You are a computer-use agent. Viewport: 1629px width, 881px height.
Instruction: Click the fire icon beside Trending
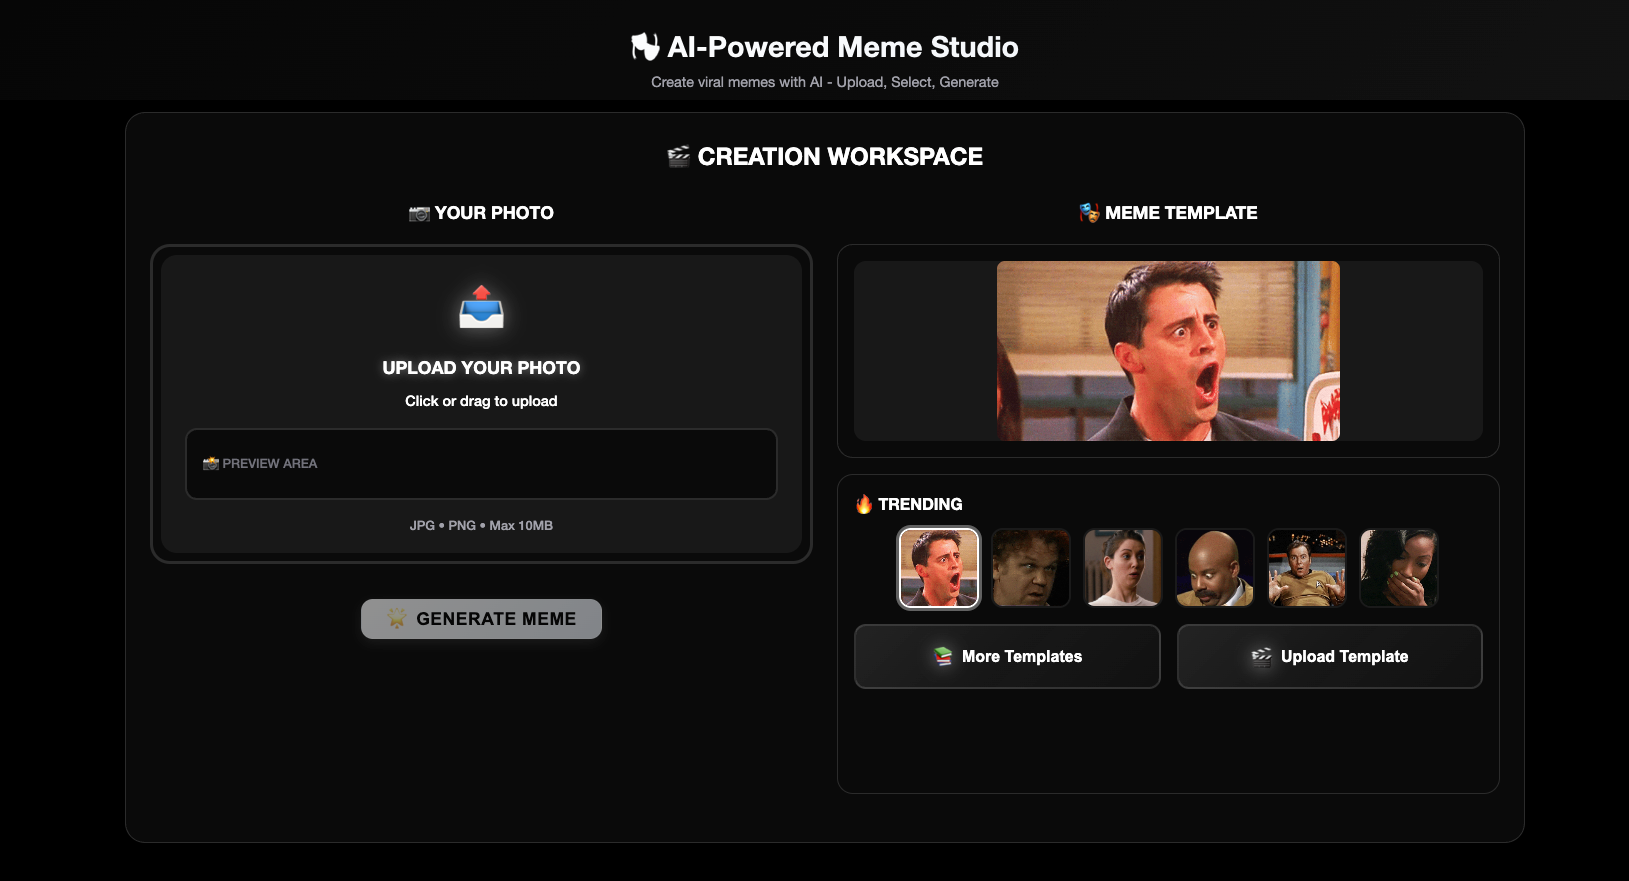[x=864, y=504]
